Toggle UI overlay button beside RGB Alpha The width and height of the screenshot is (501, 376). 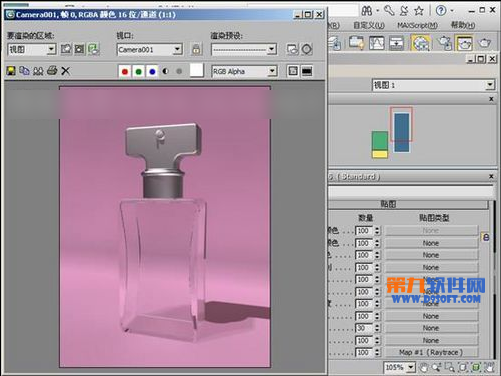click(x=293, y=71)
